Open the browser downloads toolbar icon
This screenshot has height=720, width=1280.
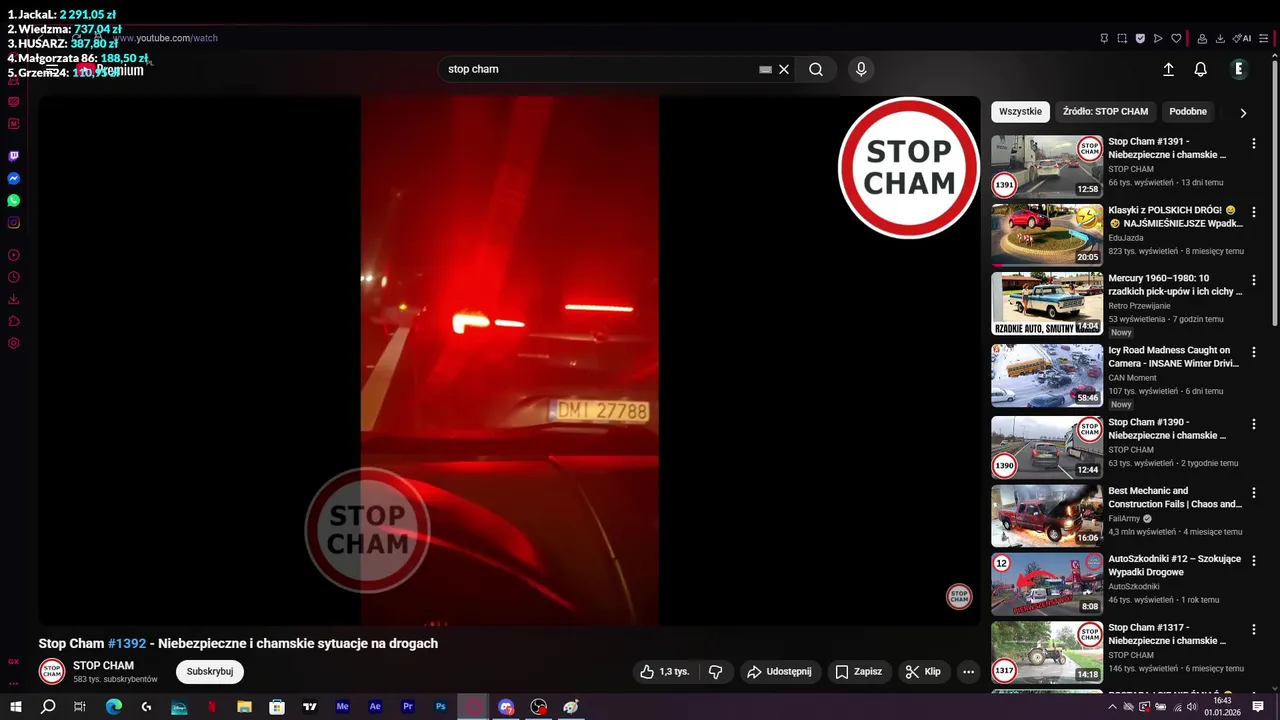click(x=1220, y=39)
